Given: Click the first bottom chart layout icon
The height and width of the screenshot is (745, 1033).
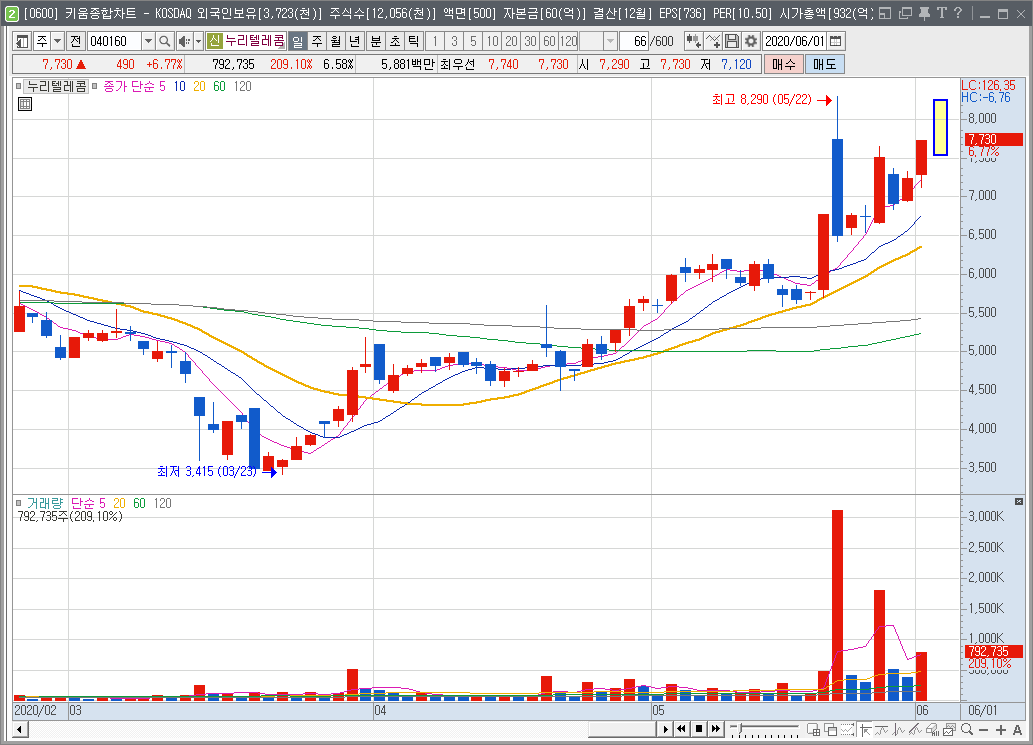Looking at the screenshot, I should coord(814,729).
